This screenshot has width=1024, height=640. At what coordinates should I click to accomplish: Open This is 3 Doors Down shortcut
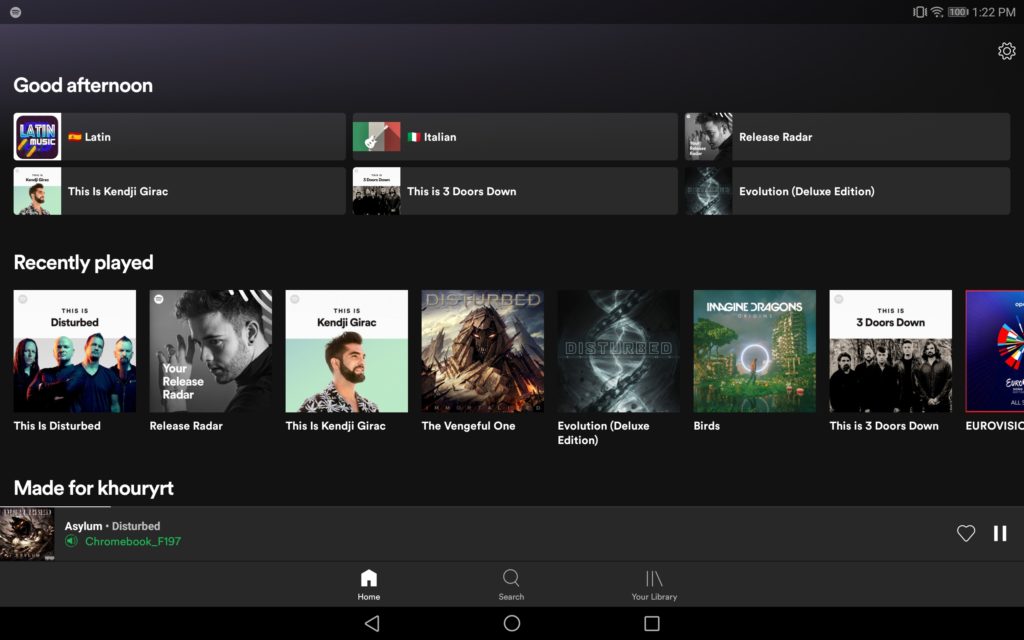coord(515,191)
